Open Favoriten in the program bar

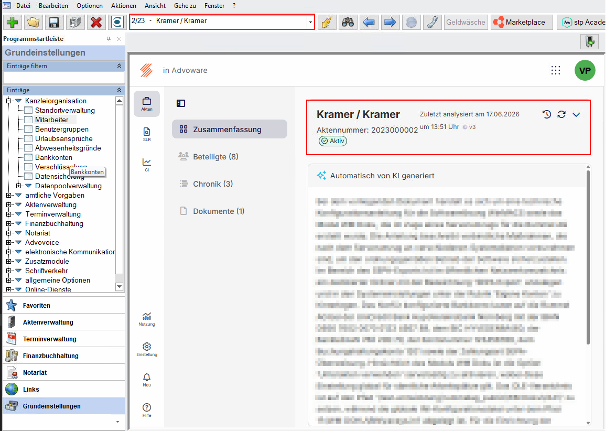coord(64,306)
